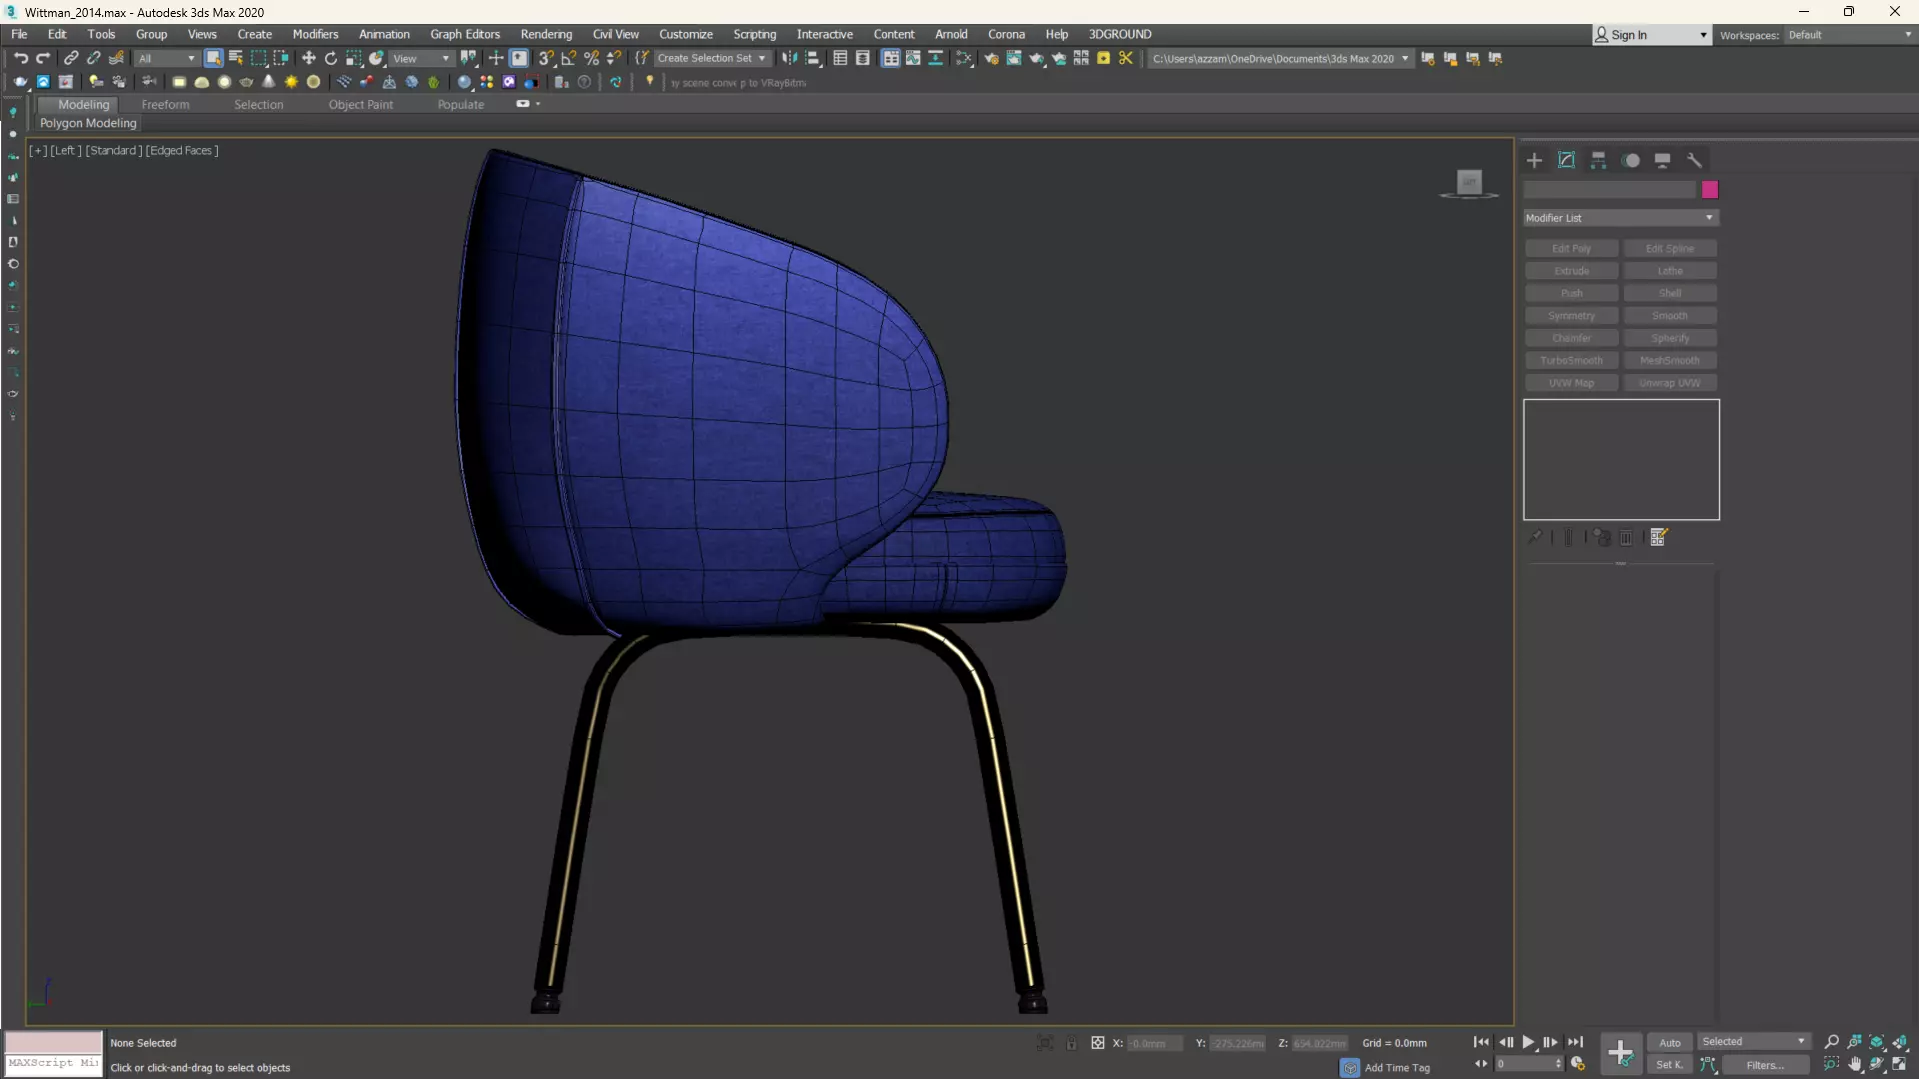Click the Edged Faces viewport shading label

182,150
